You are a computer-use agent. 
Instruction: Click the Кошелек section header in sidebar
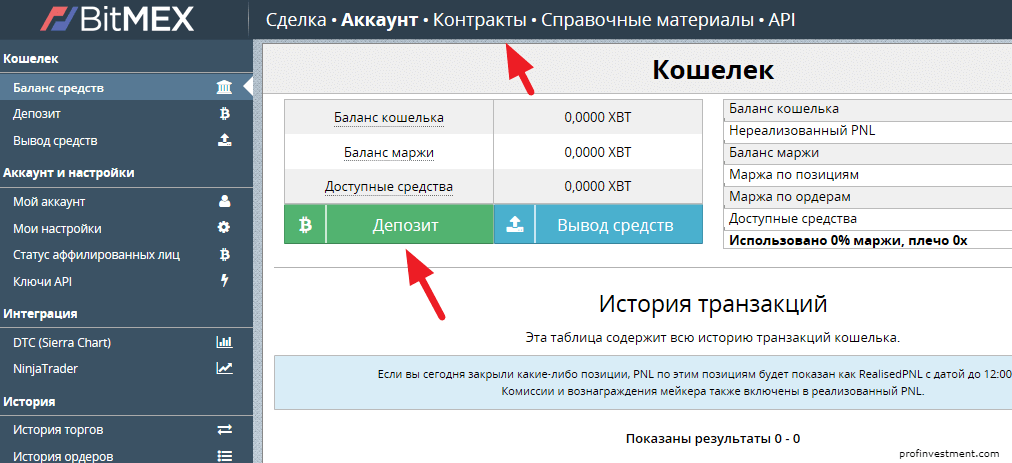pyautogui.click(x=31, y=59)
